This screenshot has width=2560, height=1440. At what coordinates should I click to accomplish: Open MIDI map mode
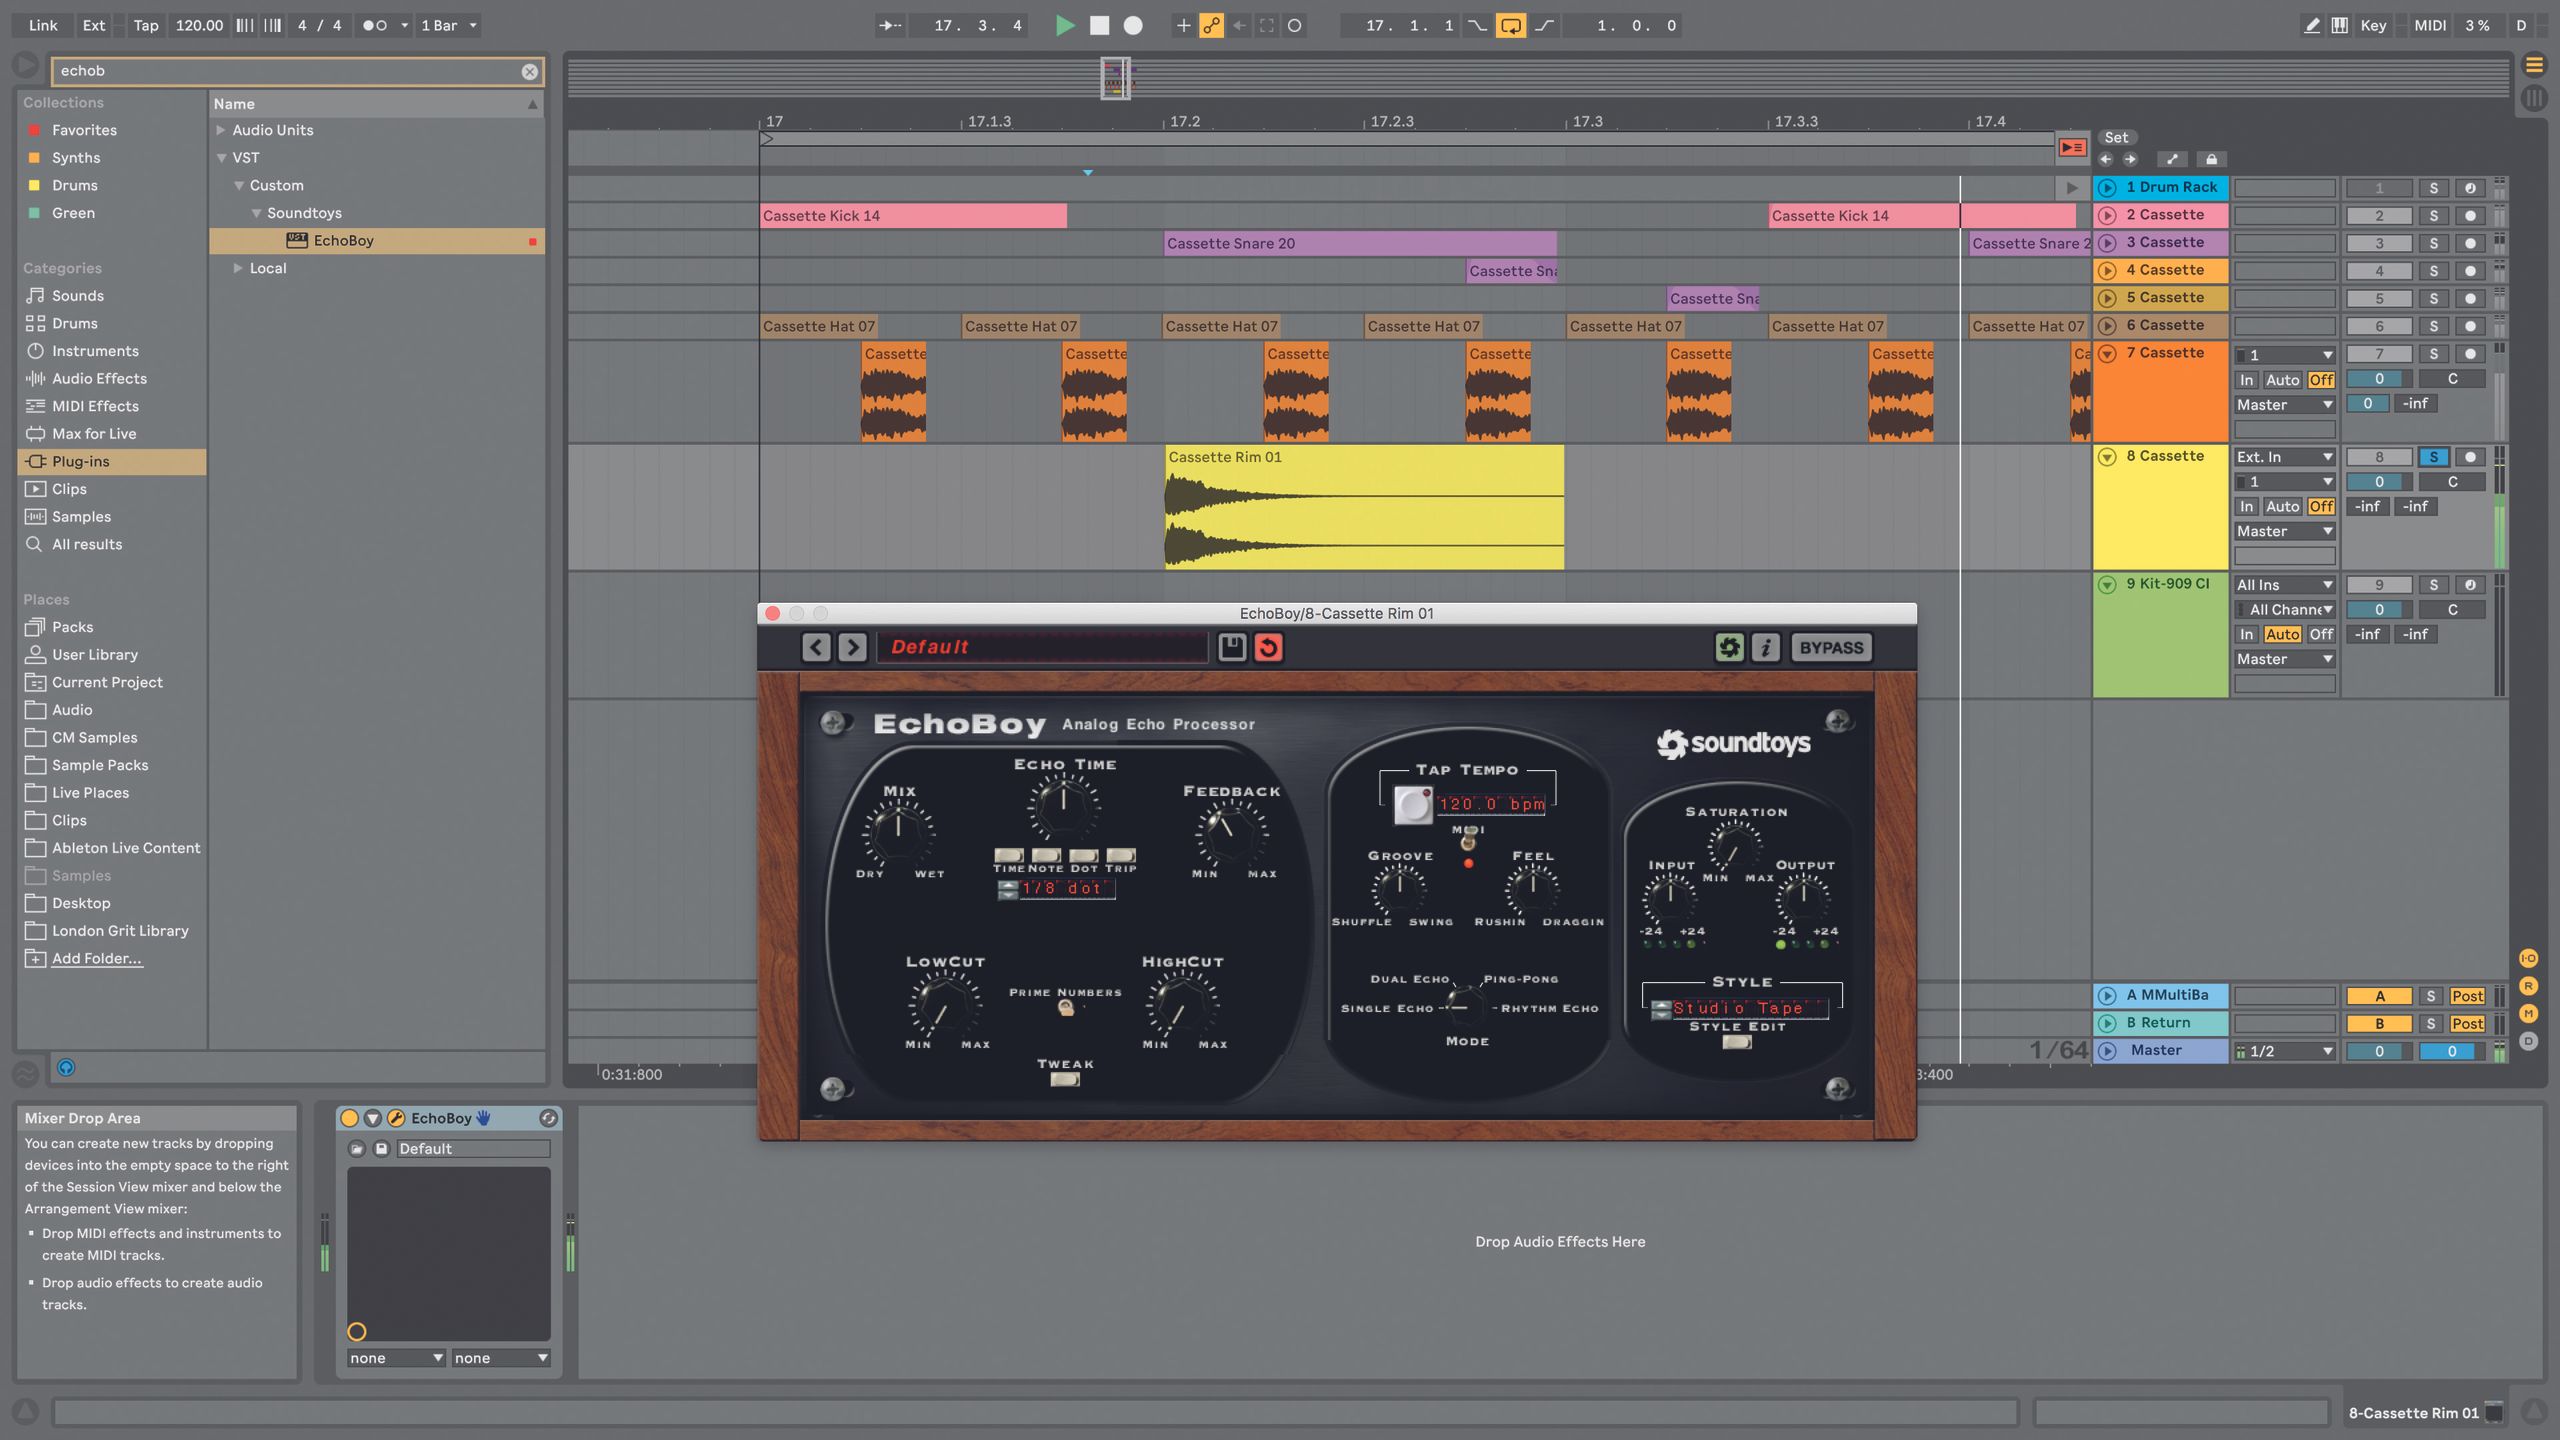pos(2430,25)
